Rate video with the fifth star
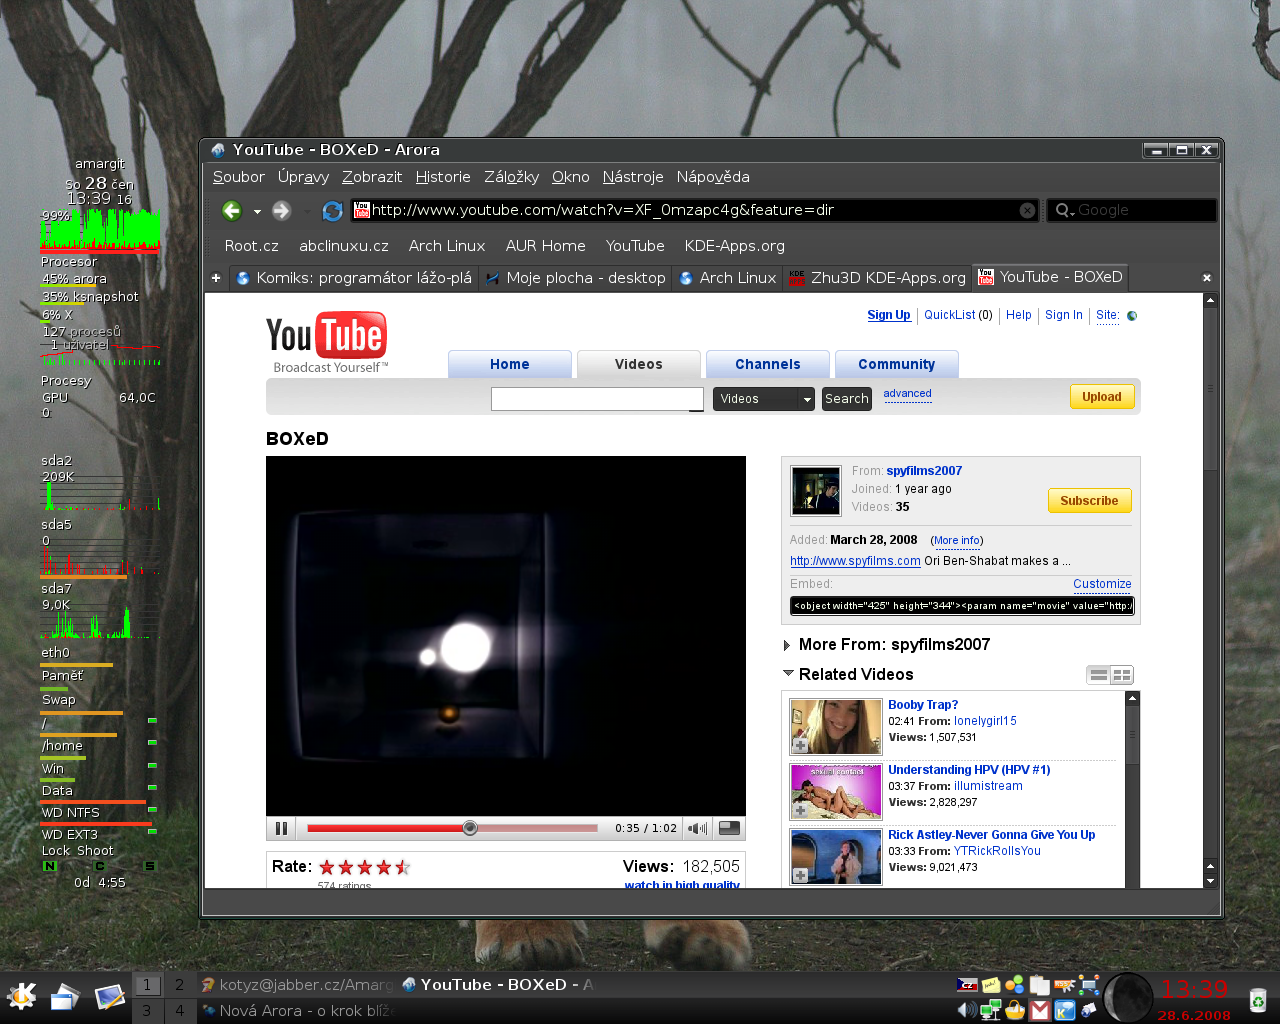The height and width of the screenshot is (1024, 1280). tap(402, 867)
